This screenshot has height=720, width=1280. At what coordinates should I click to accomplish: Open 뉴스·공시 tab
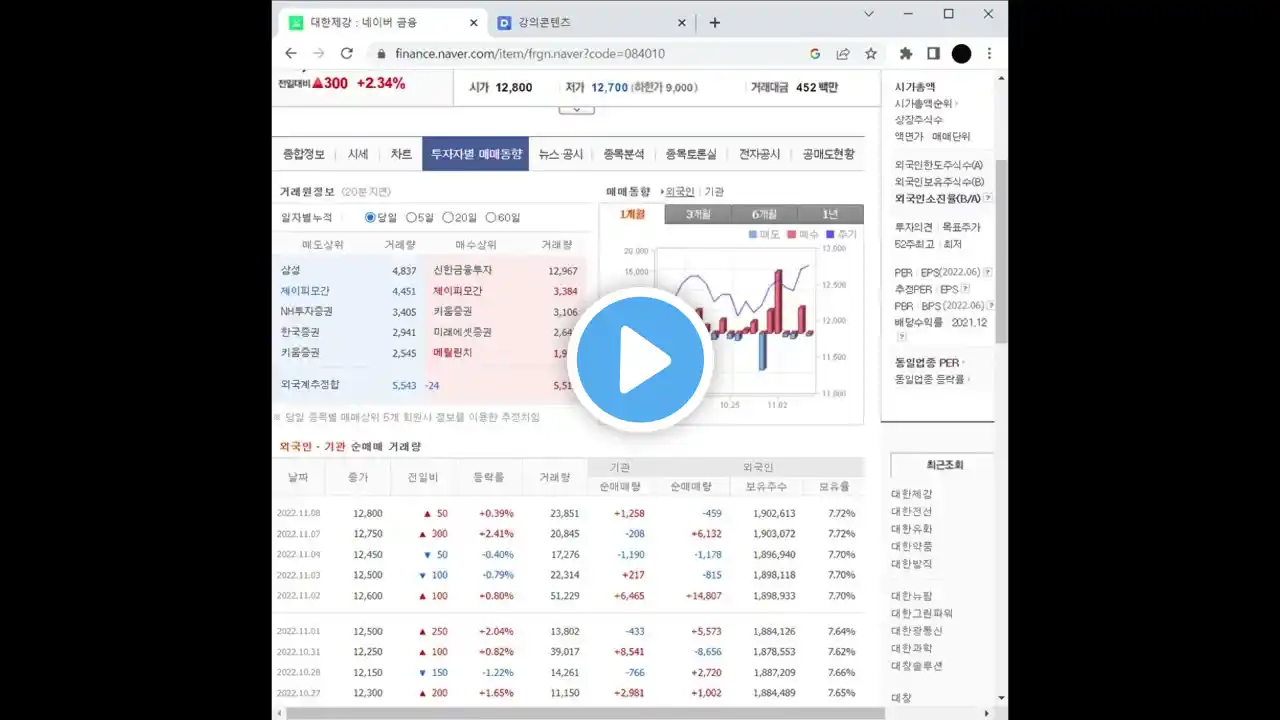(560, 154)
